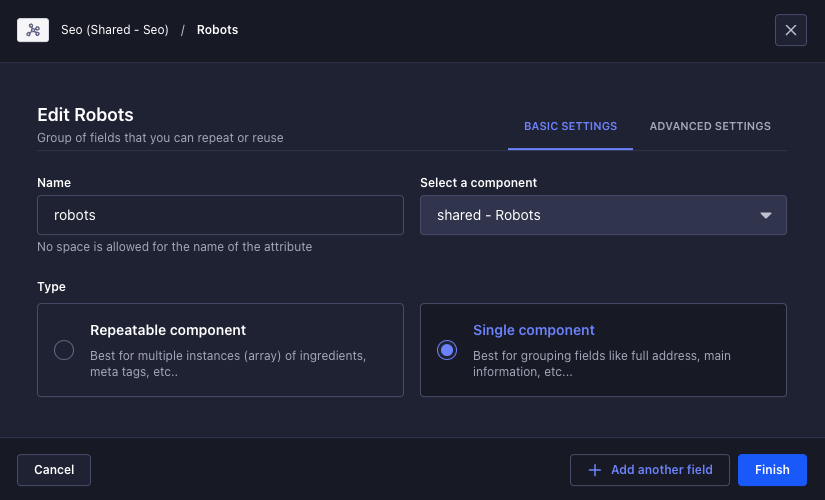The height and width of the screenshot is (500, 825).
Task: Choose the Single component radio button
Action: (x=447, y=350)
